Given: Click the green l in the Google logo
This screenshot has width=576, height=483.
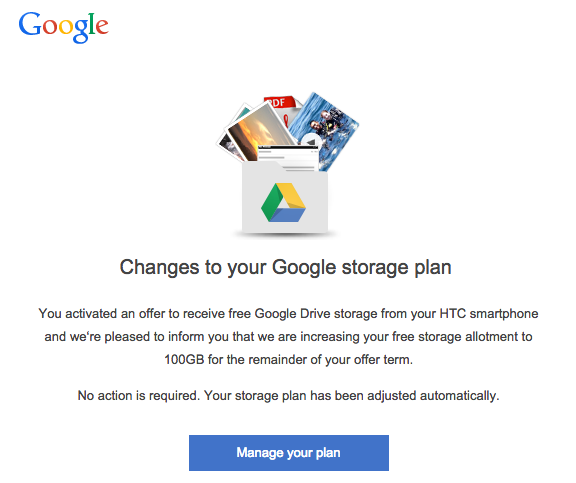Looking at the screenshot, I should click(92, 23).
